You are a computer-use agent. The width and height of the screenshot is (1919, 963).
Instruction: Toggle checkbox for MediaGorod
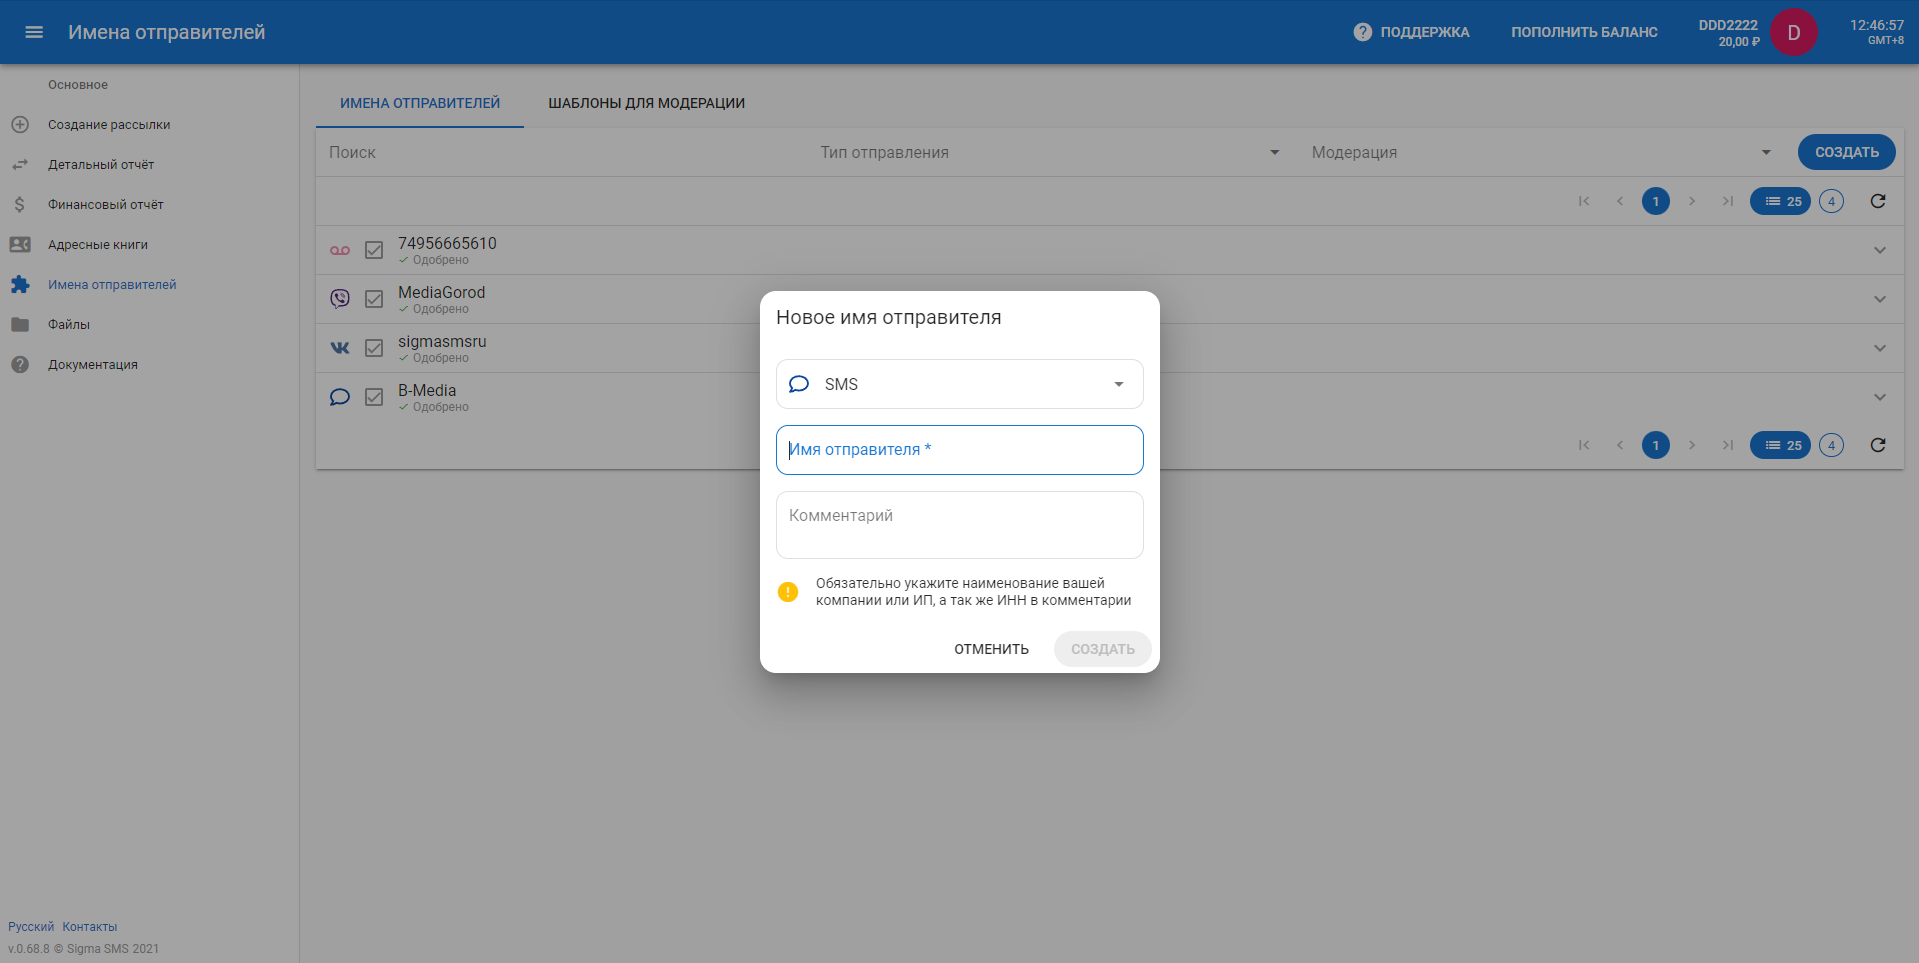[x=374, y=299]
